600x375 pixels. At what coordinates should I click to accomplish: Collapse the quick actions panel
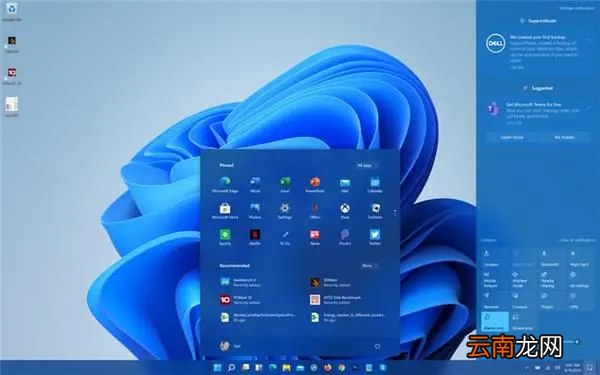click(x=488, y=240)
